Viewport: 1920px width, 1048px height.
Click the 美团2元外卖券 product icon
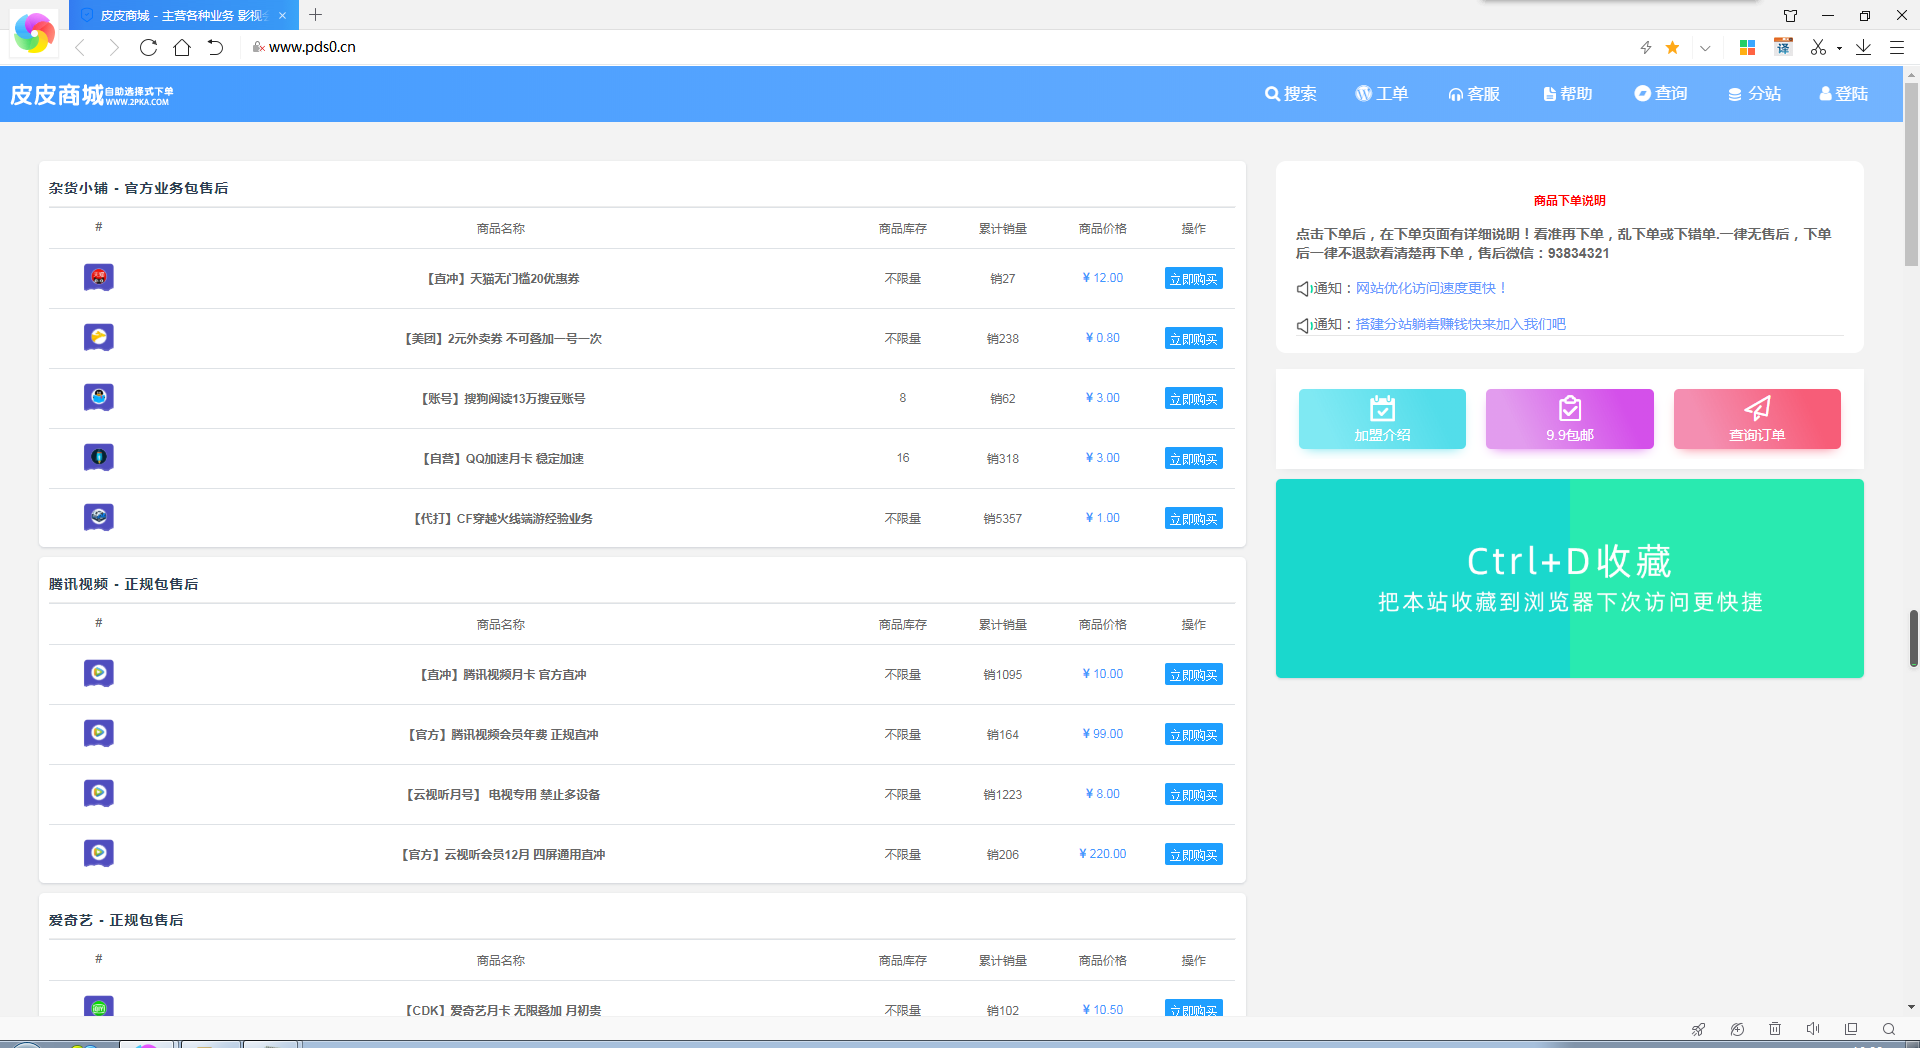coord(99,337)
